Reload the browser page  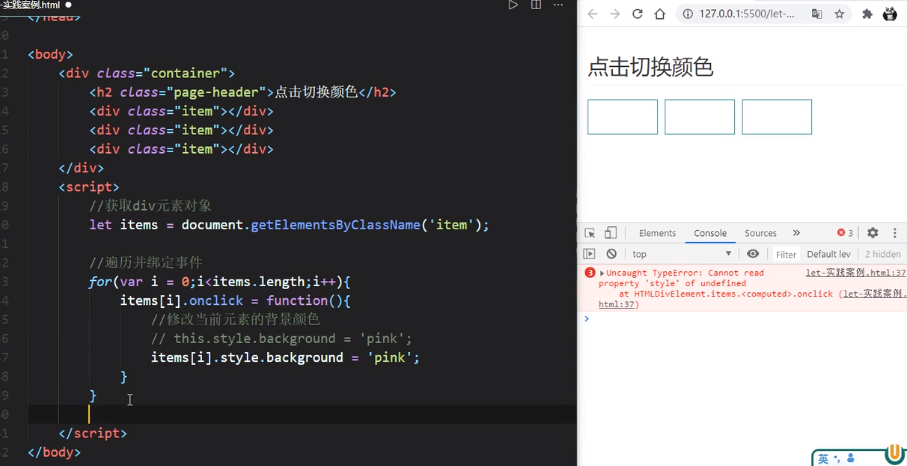point(637,14)
